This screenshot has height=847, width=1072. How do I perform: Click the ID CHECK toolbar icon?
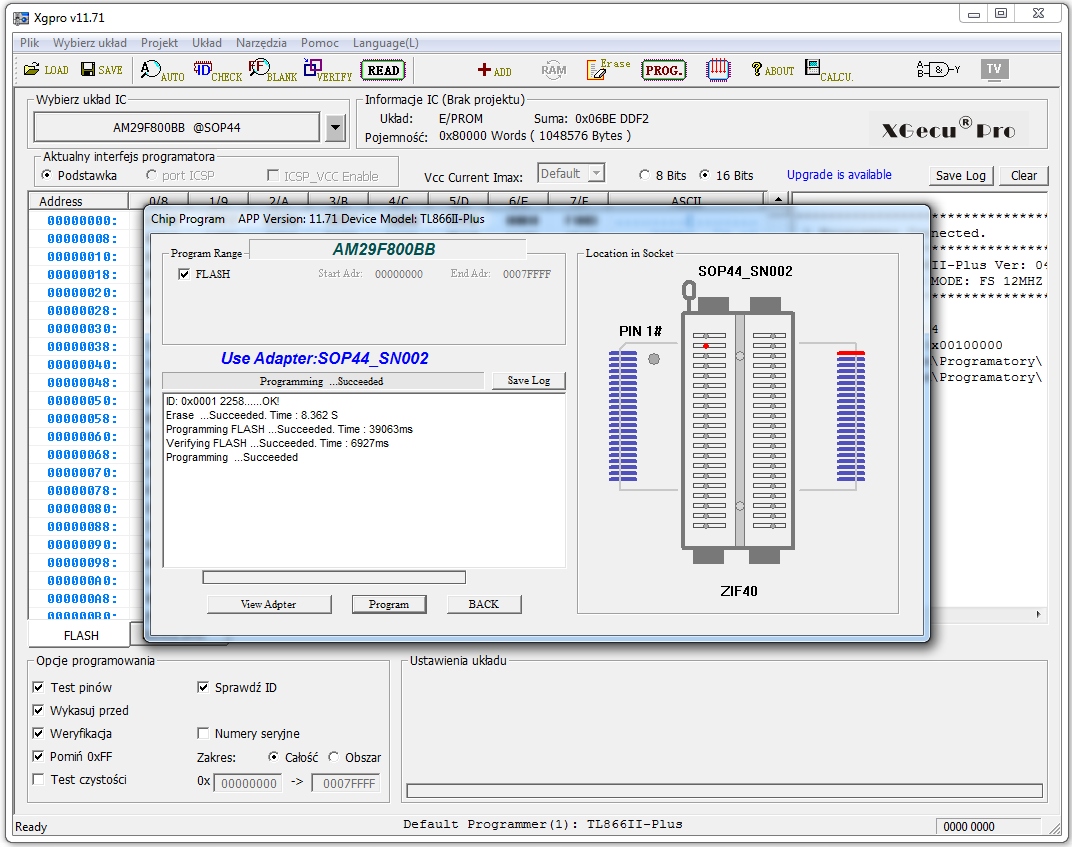tap(217, 70)
